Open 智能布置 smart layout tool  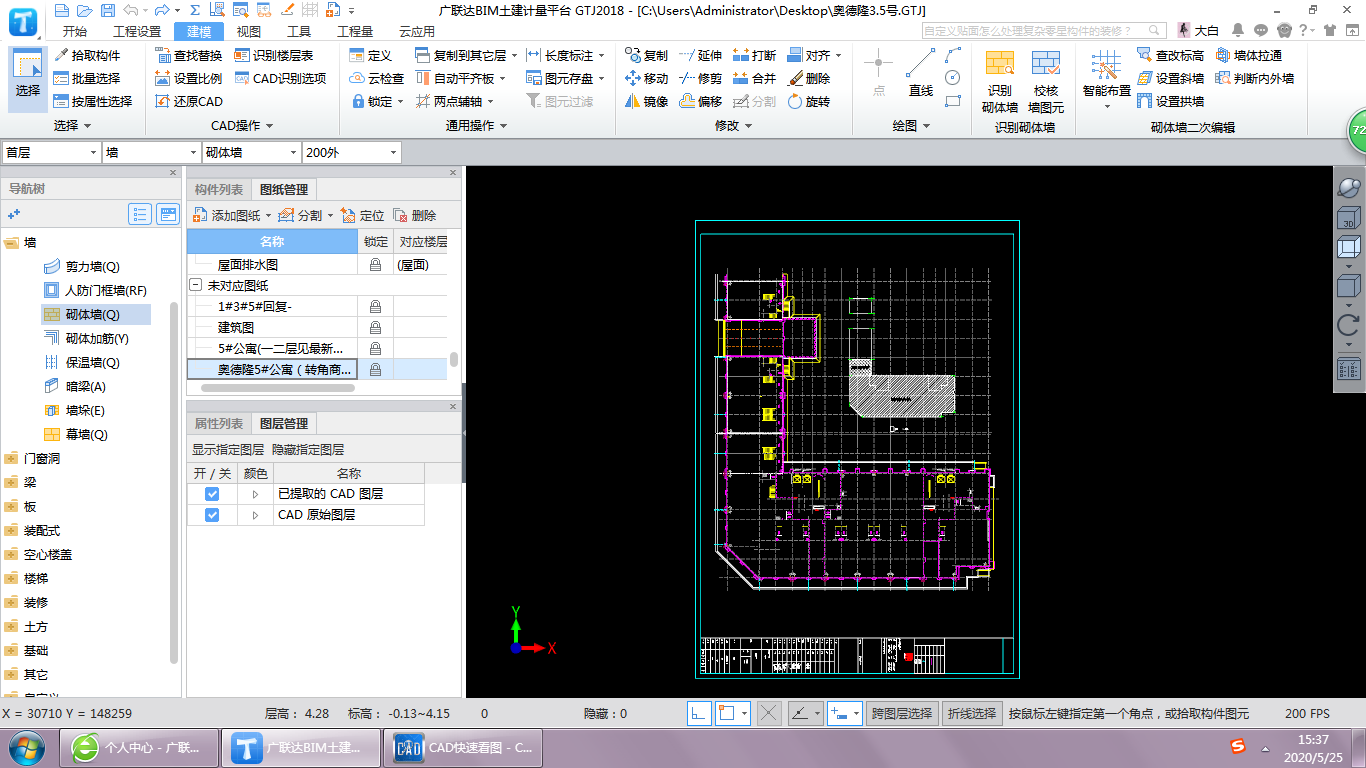pos(1106,80)
